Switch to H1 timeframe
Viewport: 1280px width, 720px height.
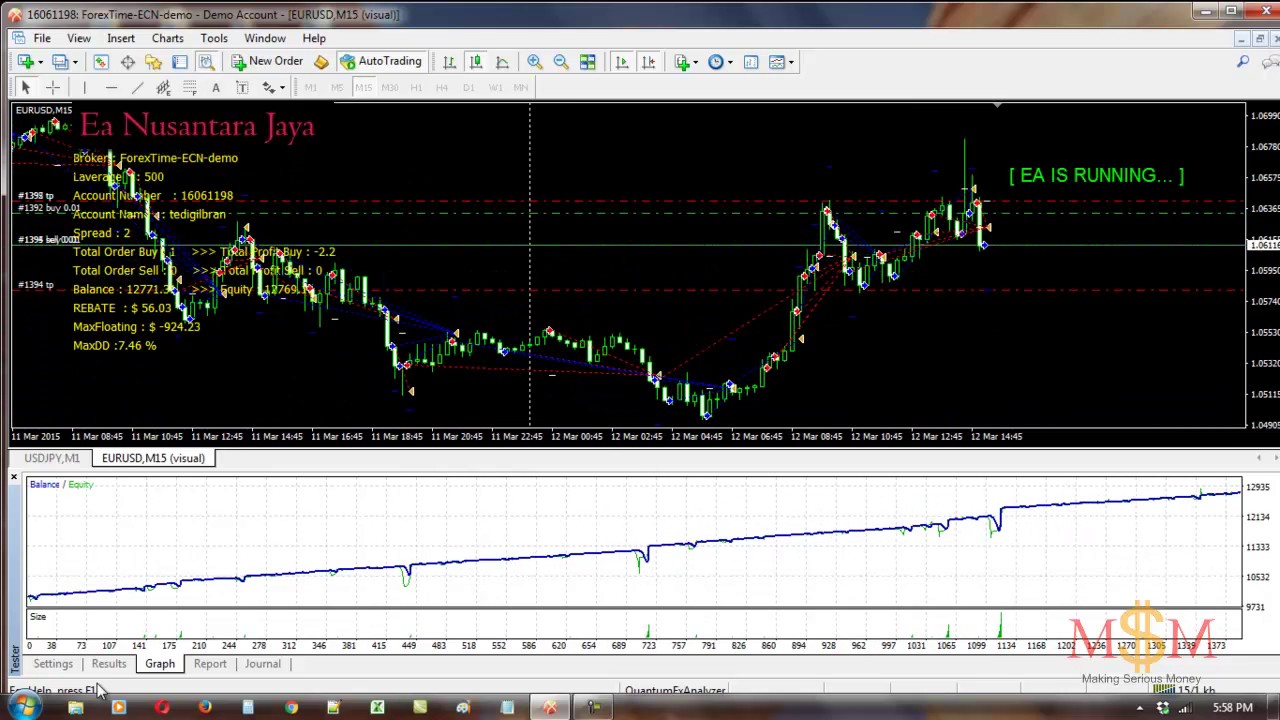click(416, 88)
